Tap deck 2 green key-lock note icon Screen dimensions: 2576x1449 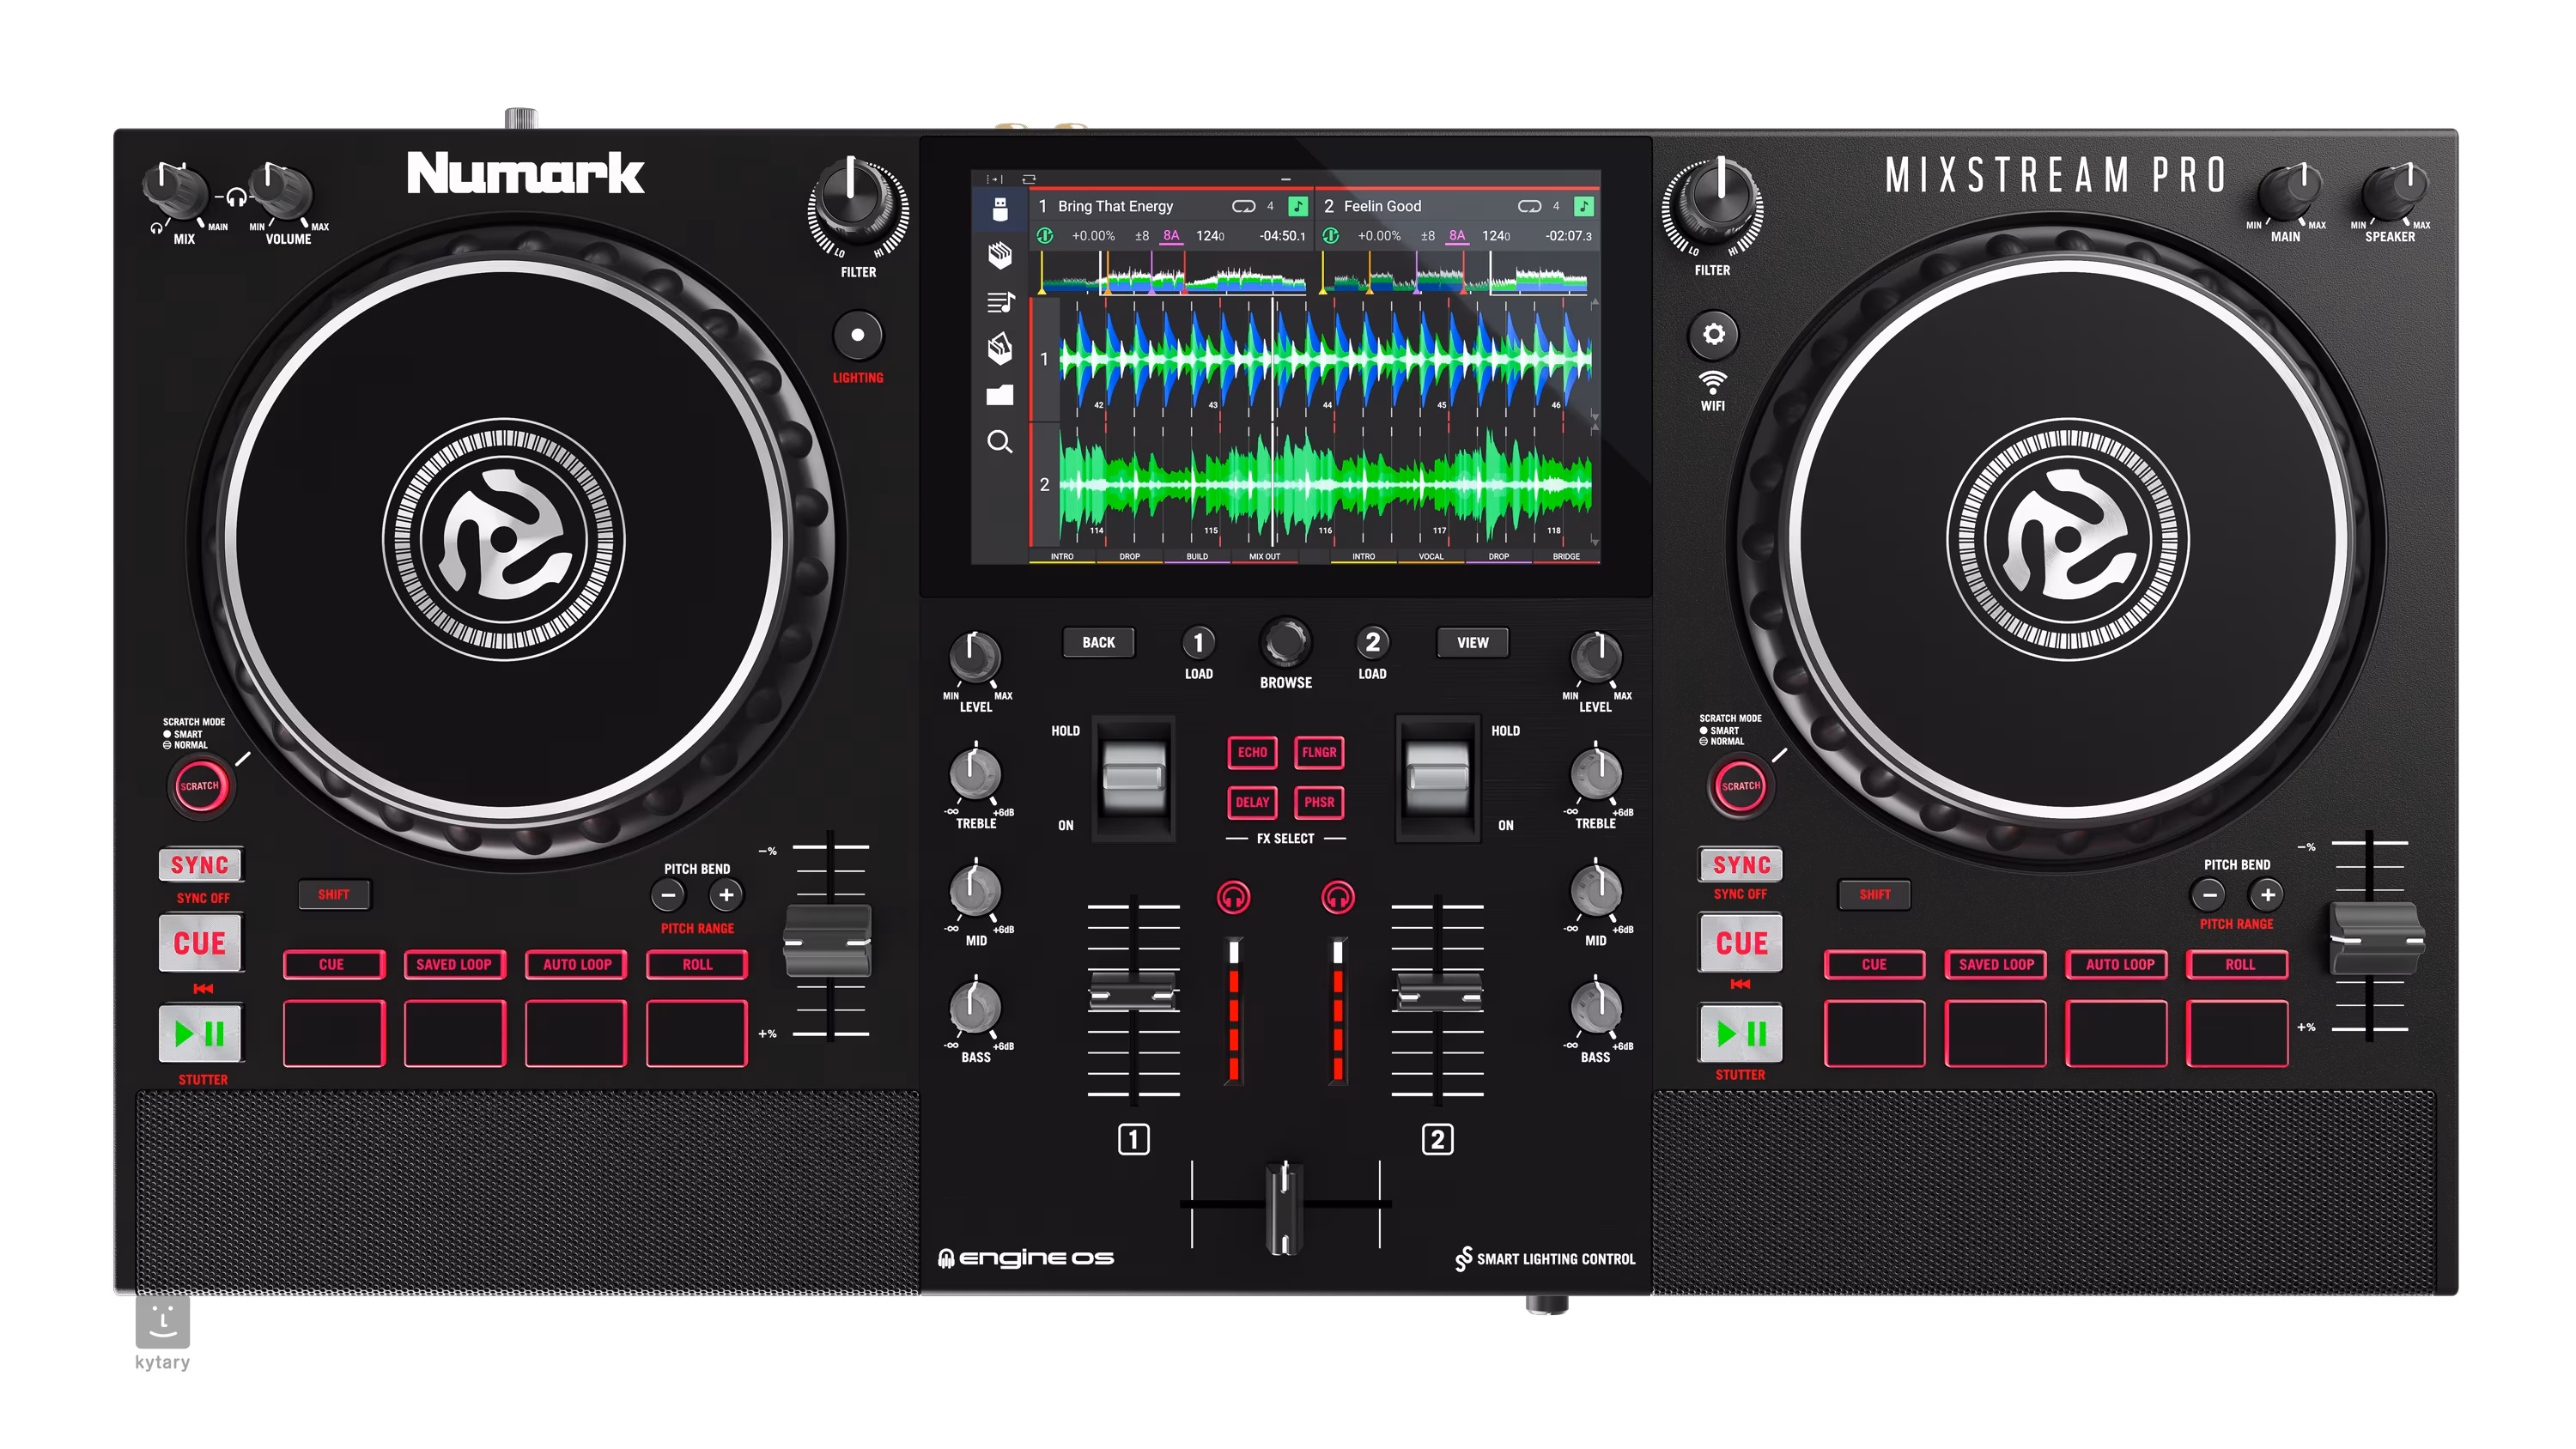(x=1583, y=206)
